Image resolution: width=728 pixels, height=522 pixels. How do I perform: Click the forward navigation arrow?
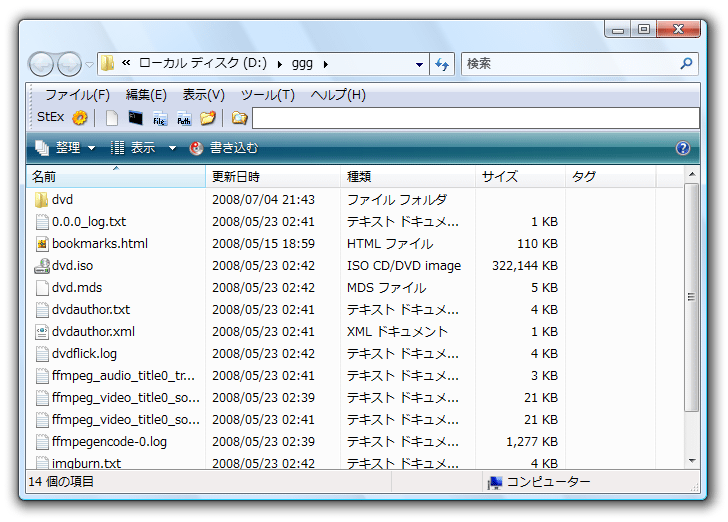pyautogui.click(x=69, y=64)
